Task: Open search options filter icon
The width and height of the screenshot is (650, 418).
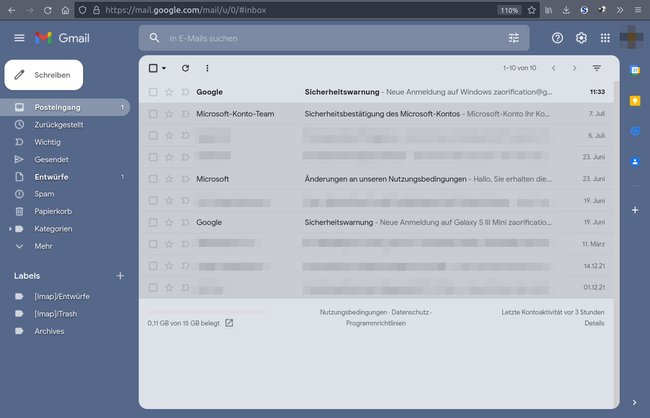Action: (514, 38)
